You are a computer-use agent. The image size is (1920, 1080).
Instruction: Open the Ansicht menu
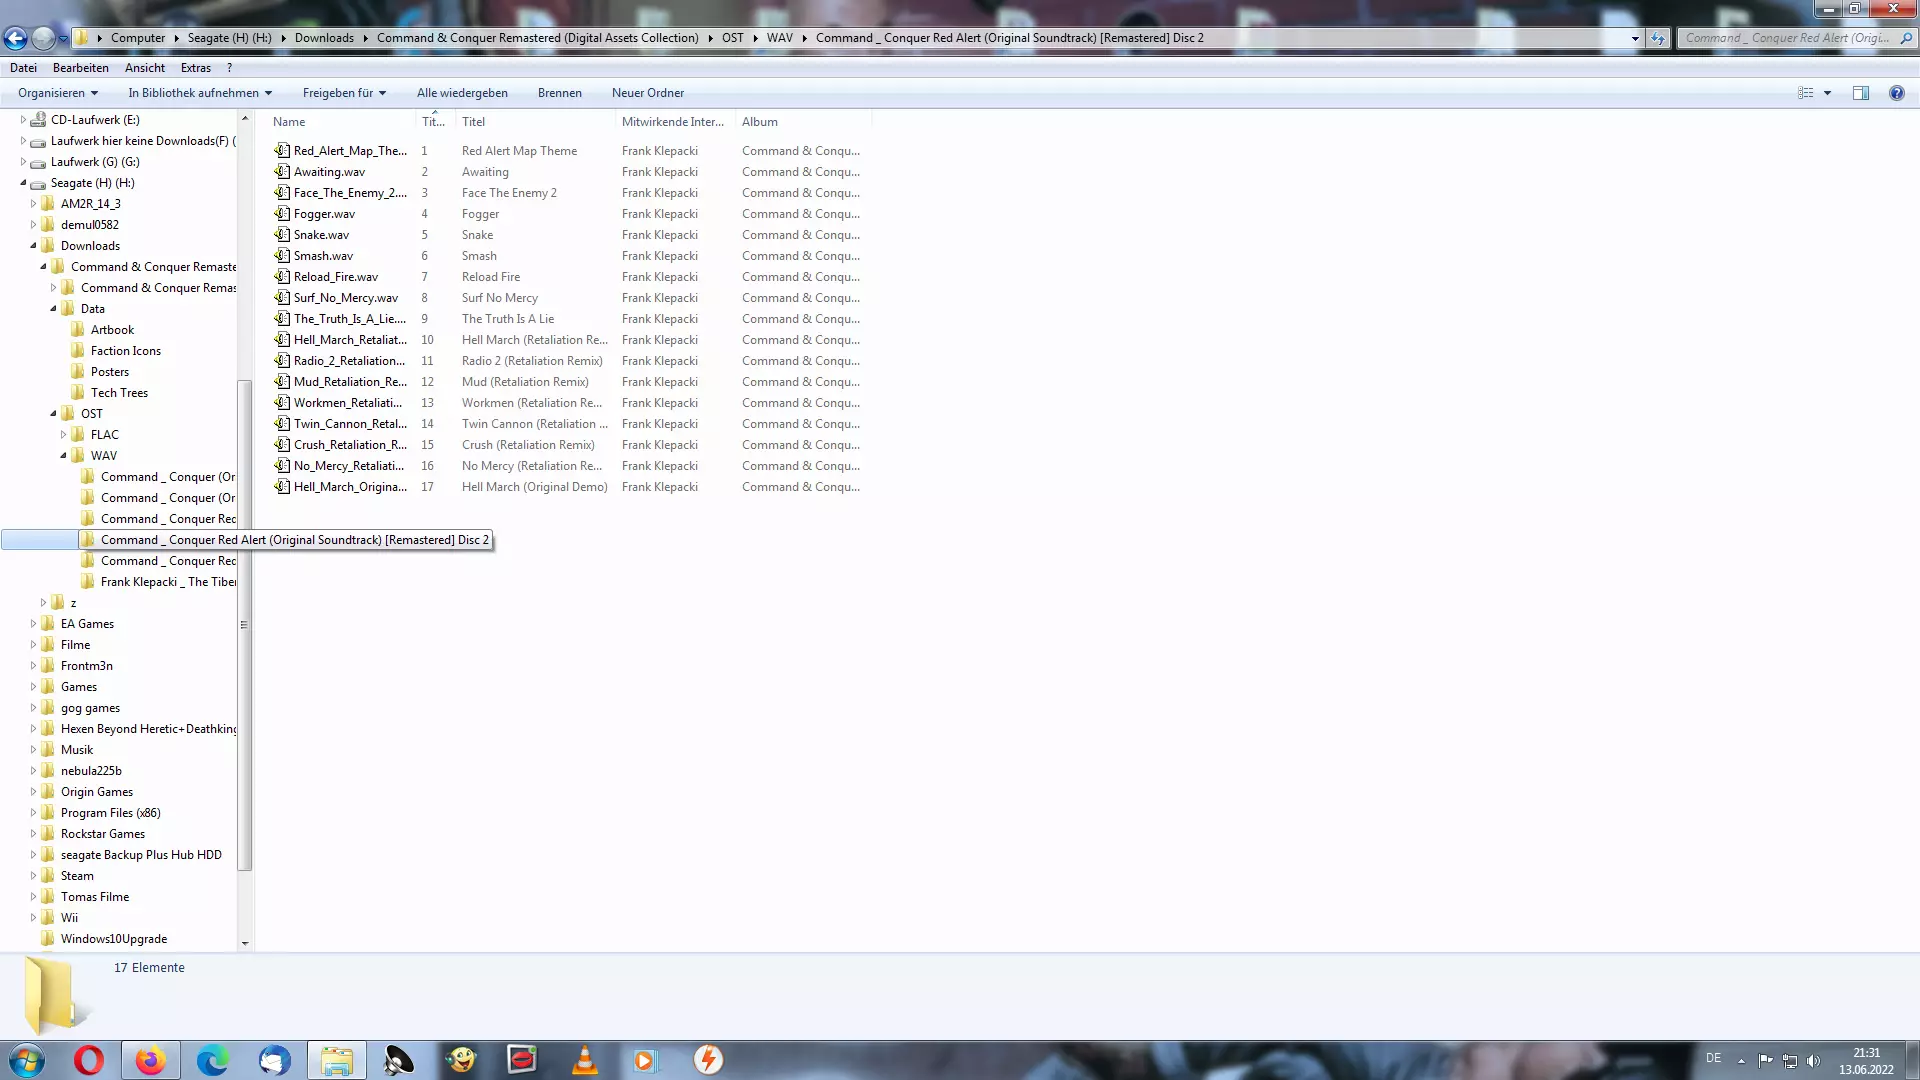145,68
